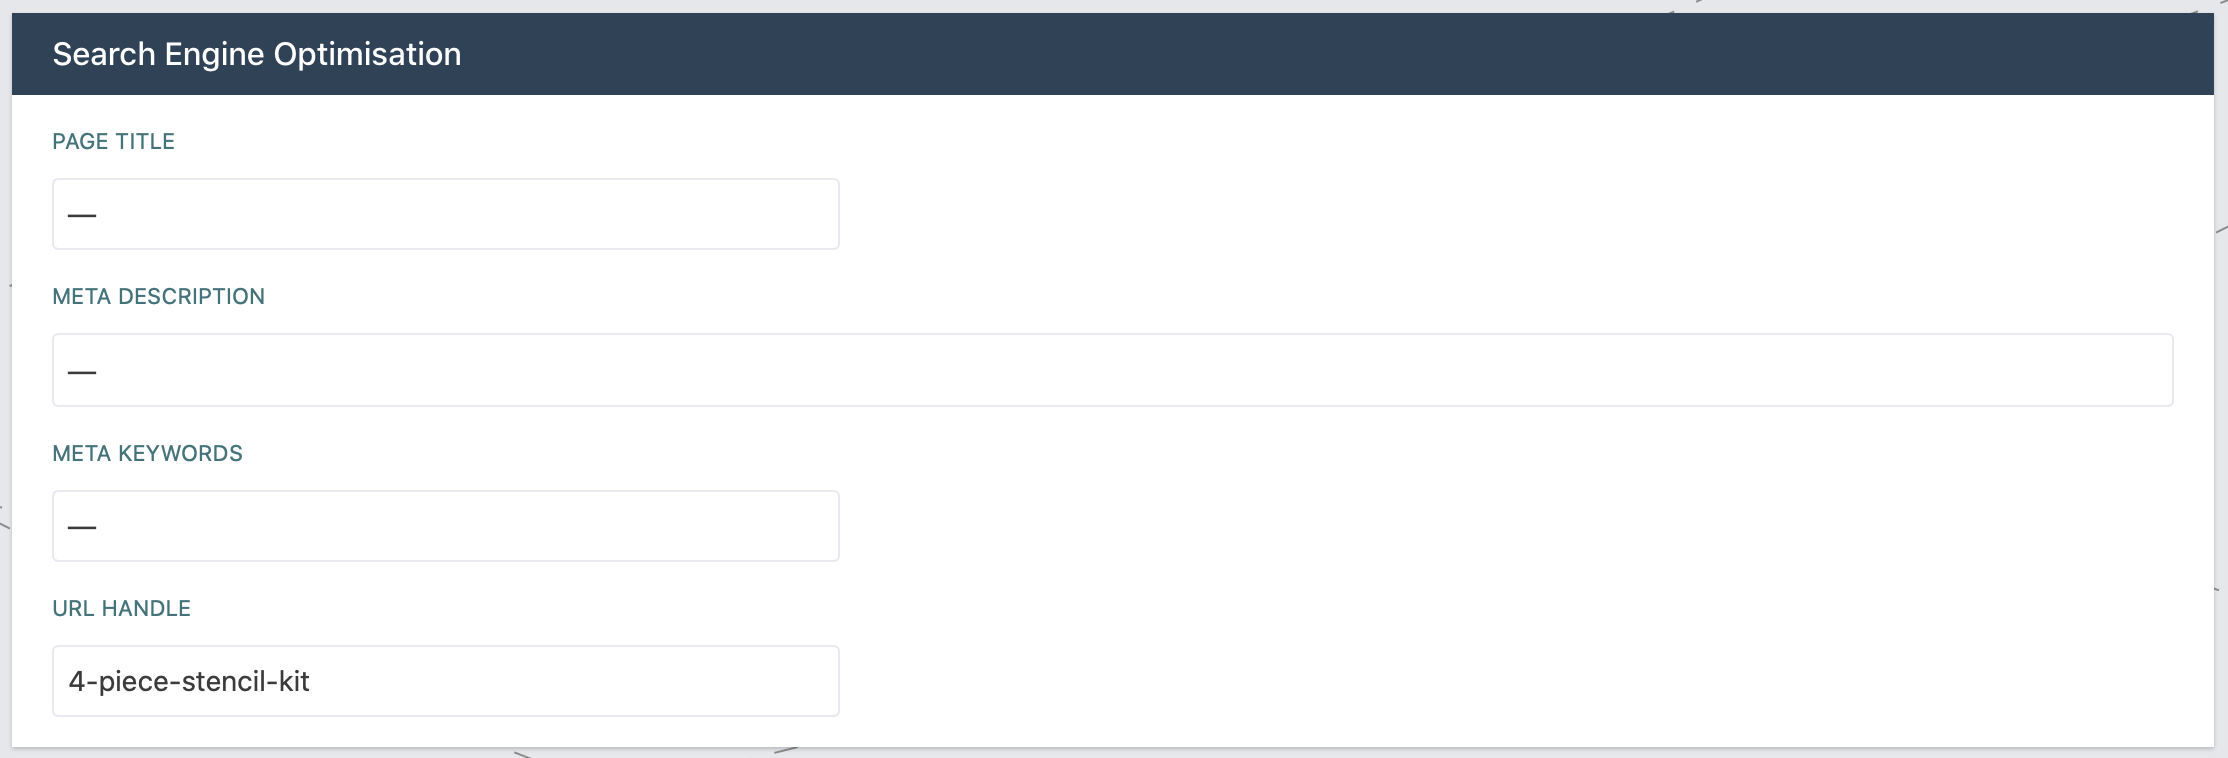The width and height of the screenshot is (2228, 758).
Task: Click the word 'Engine' in the panel title
Action: pos(215,56)
